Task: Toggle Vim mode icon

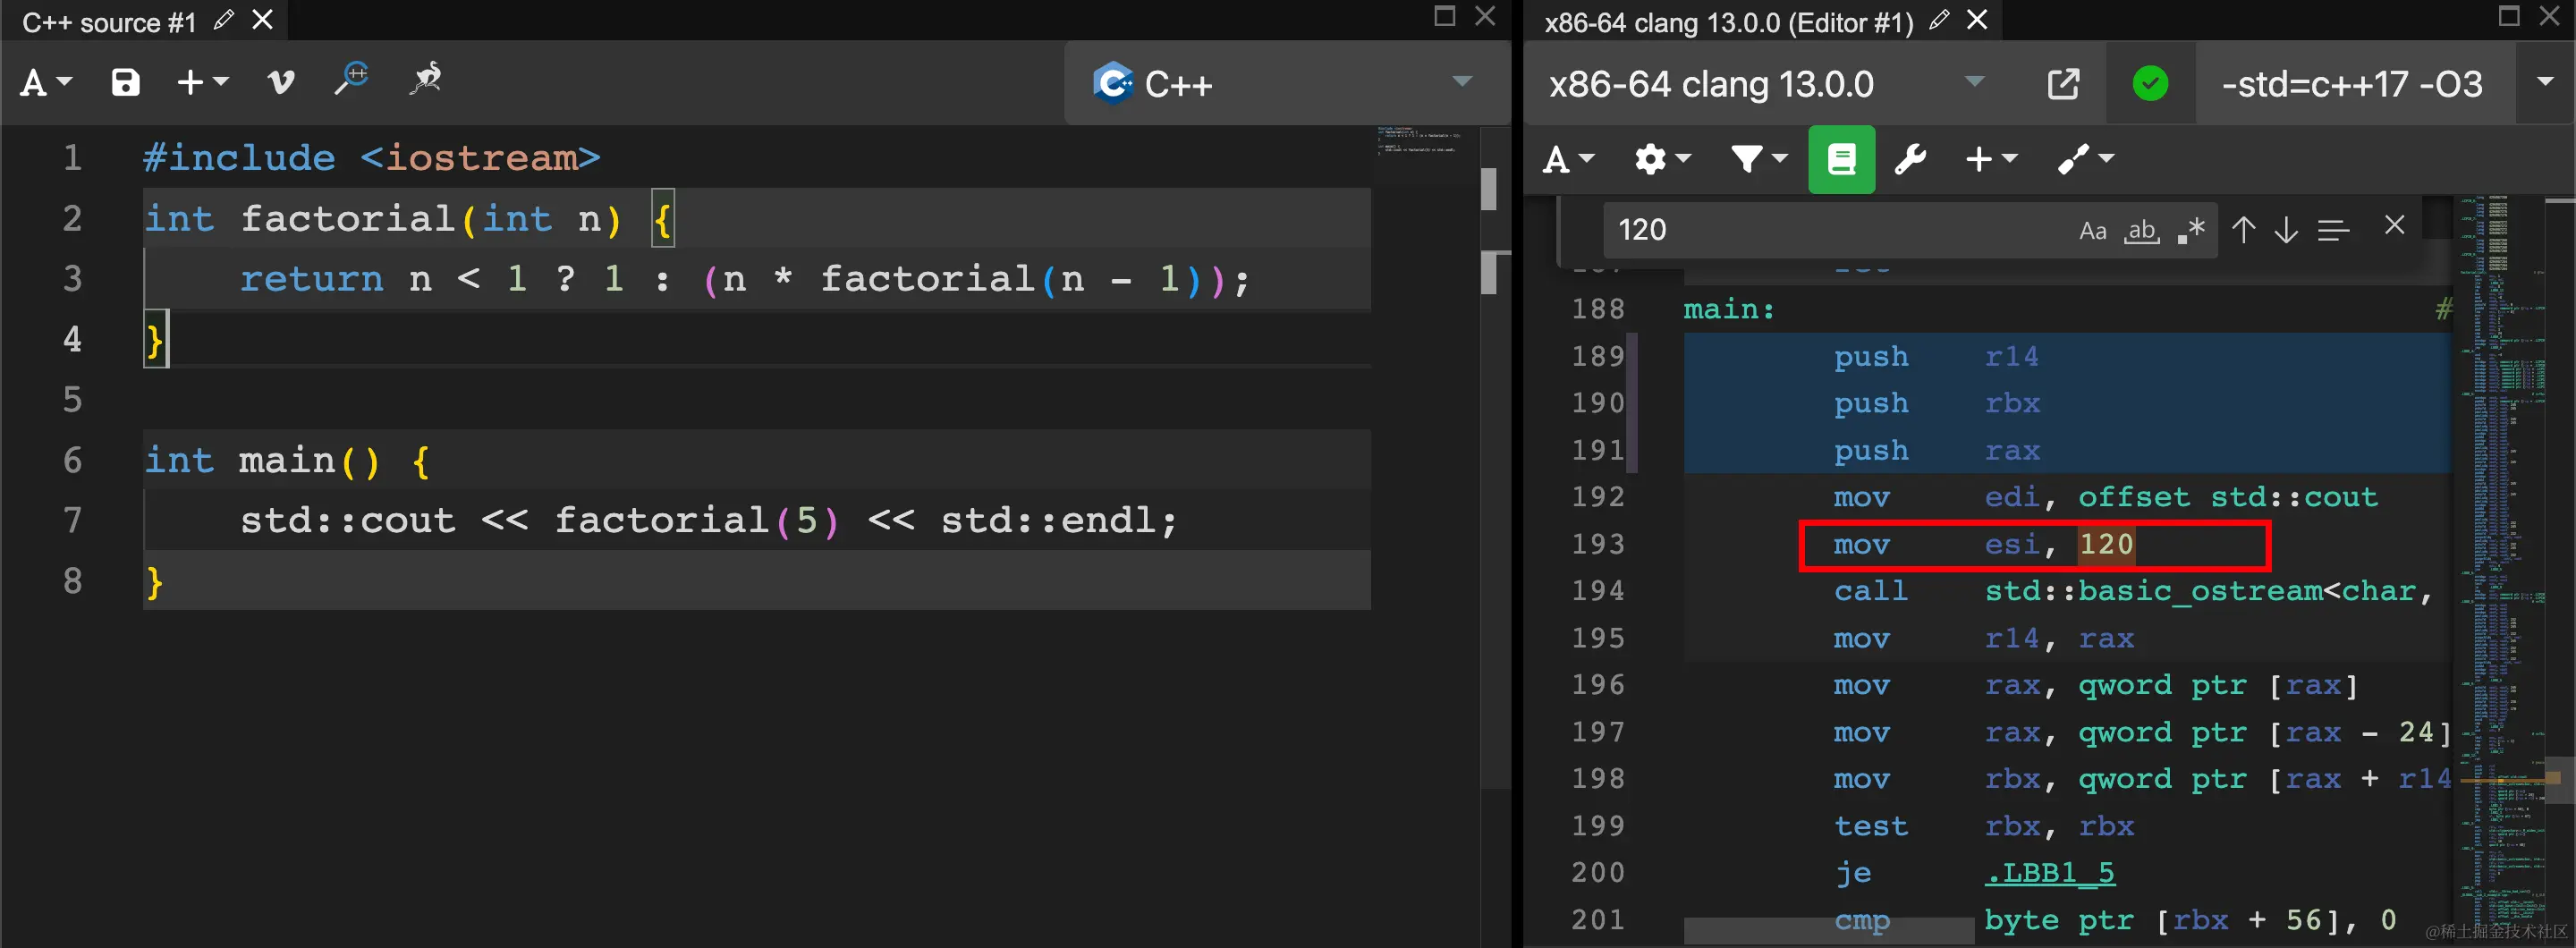Action: (x=281, y=83)
